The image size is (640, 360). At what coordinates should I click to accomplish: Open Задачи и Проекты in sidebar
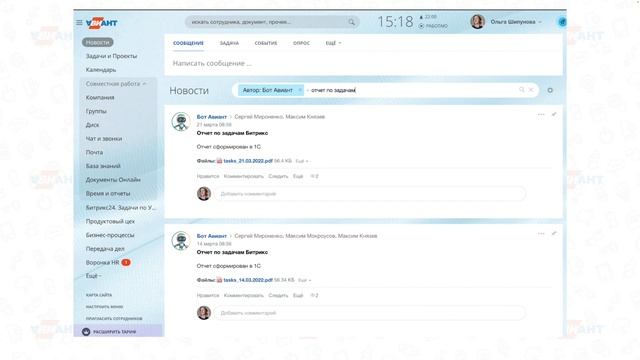111,56
